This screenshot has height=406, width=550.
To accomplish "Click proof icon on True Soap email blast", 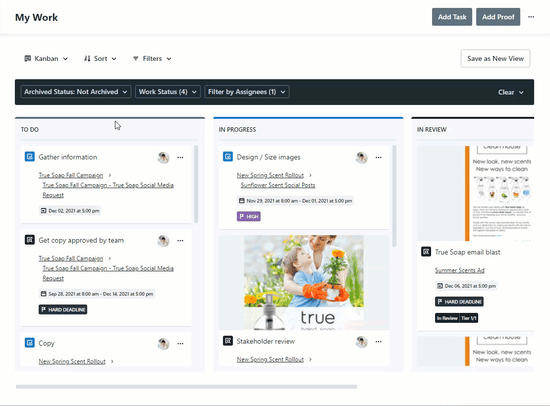I will pos(426,252).
